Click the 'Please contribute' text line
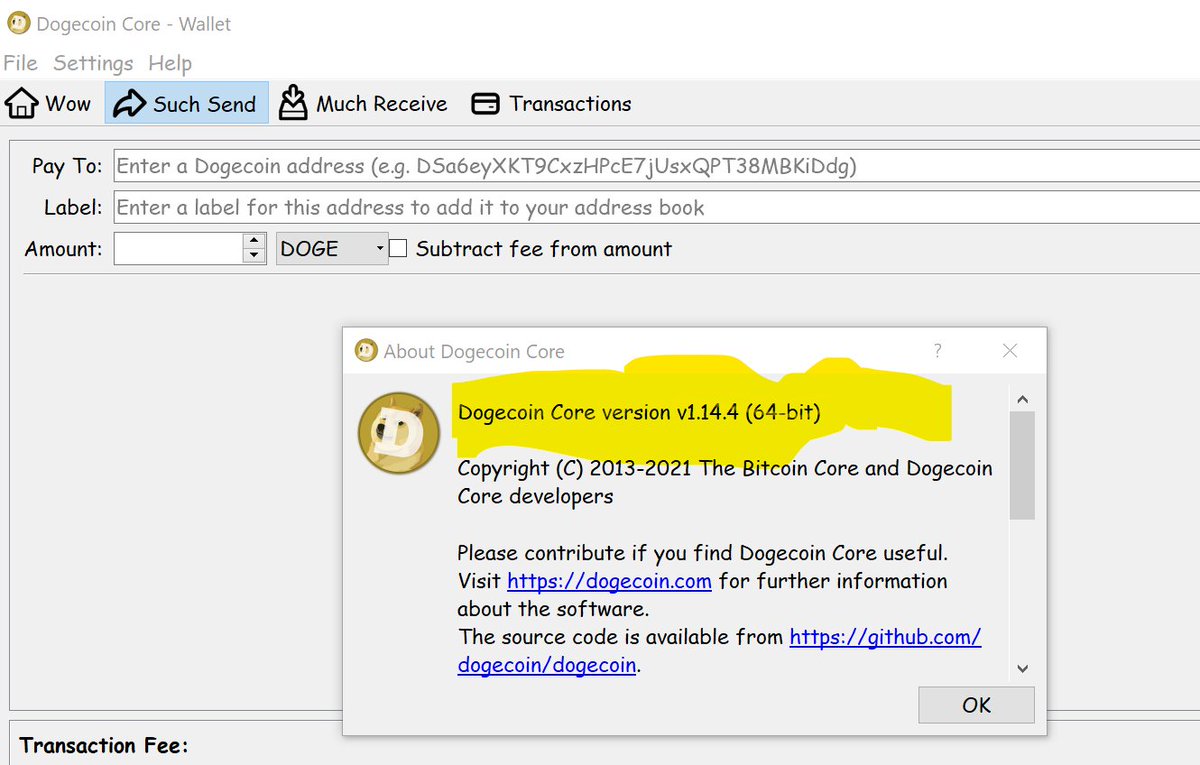 (x=703, y=553)
